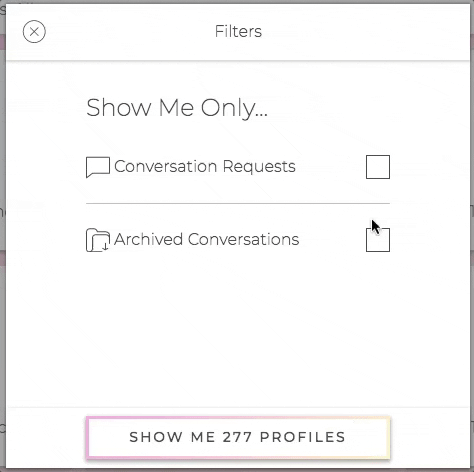474x472 pixels.
Task: Enable the Conversation Requests checkbox
Action: [x=378, y=167]
